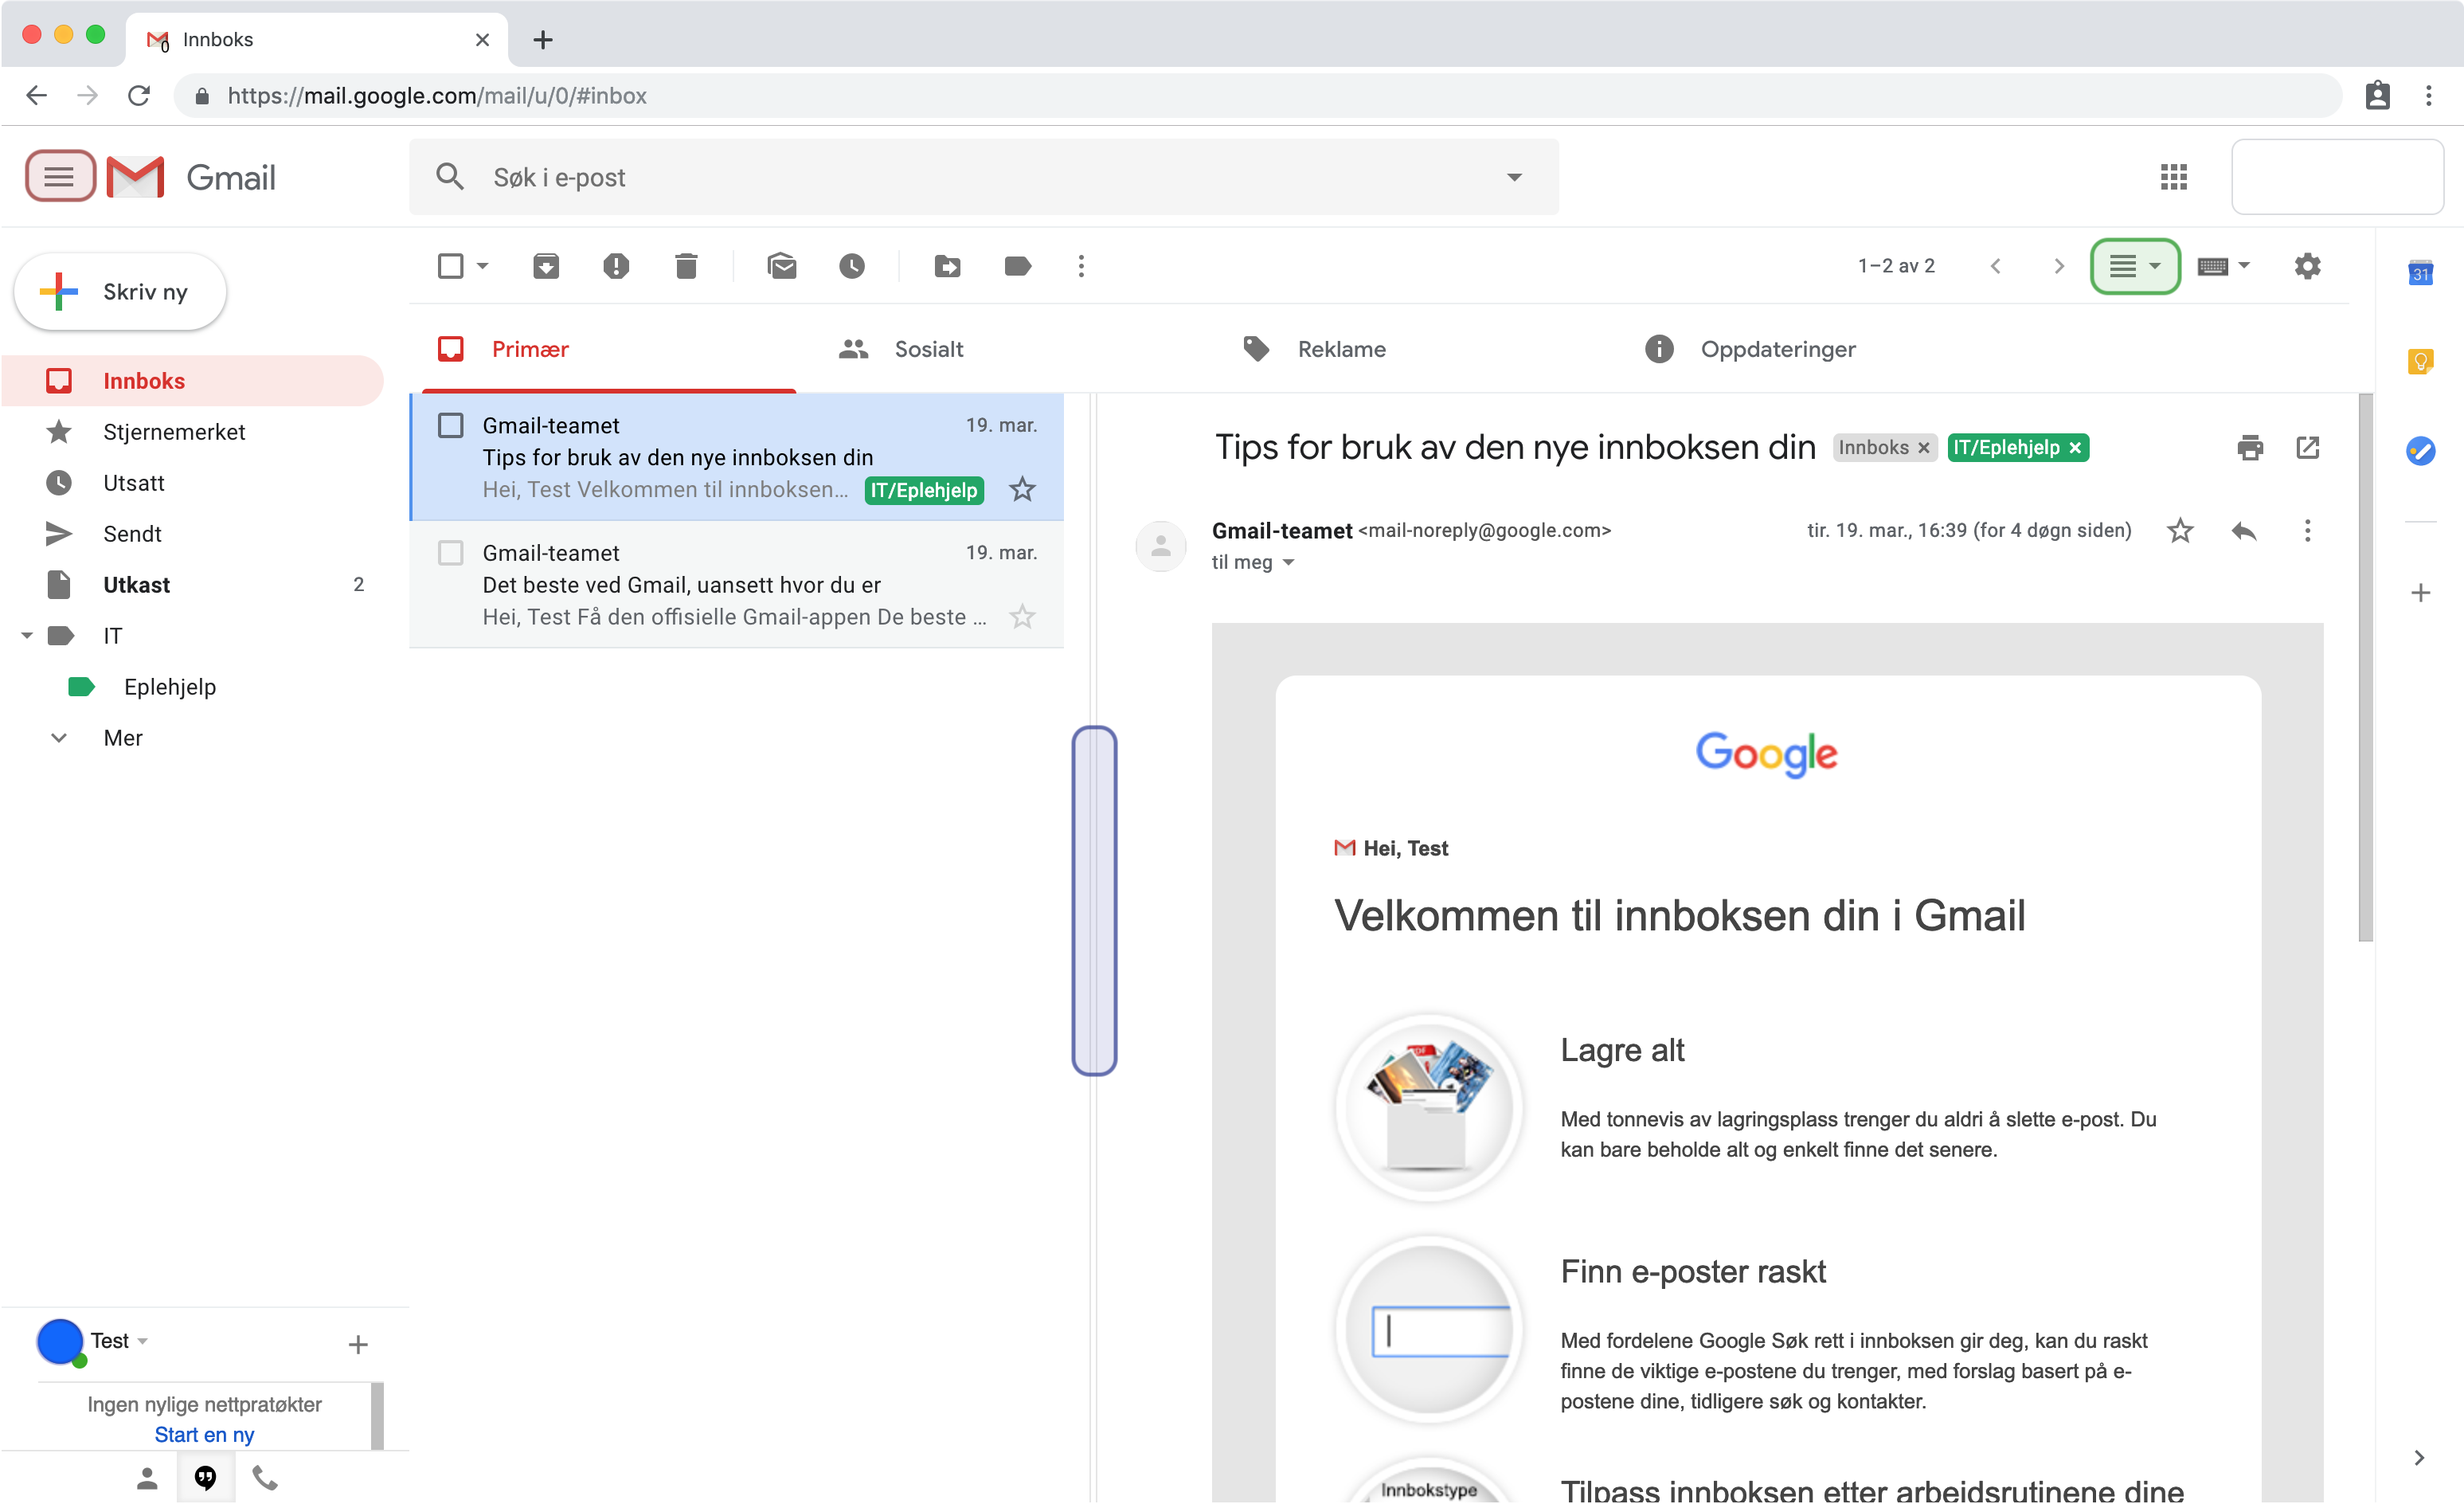Viewport: 2464px width, 1504px height.
Task: Delete using the trash can icon
Action: tap(686, 266)
